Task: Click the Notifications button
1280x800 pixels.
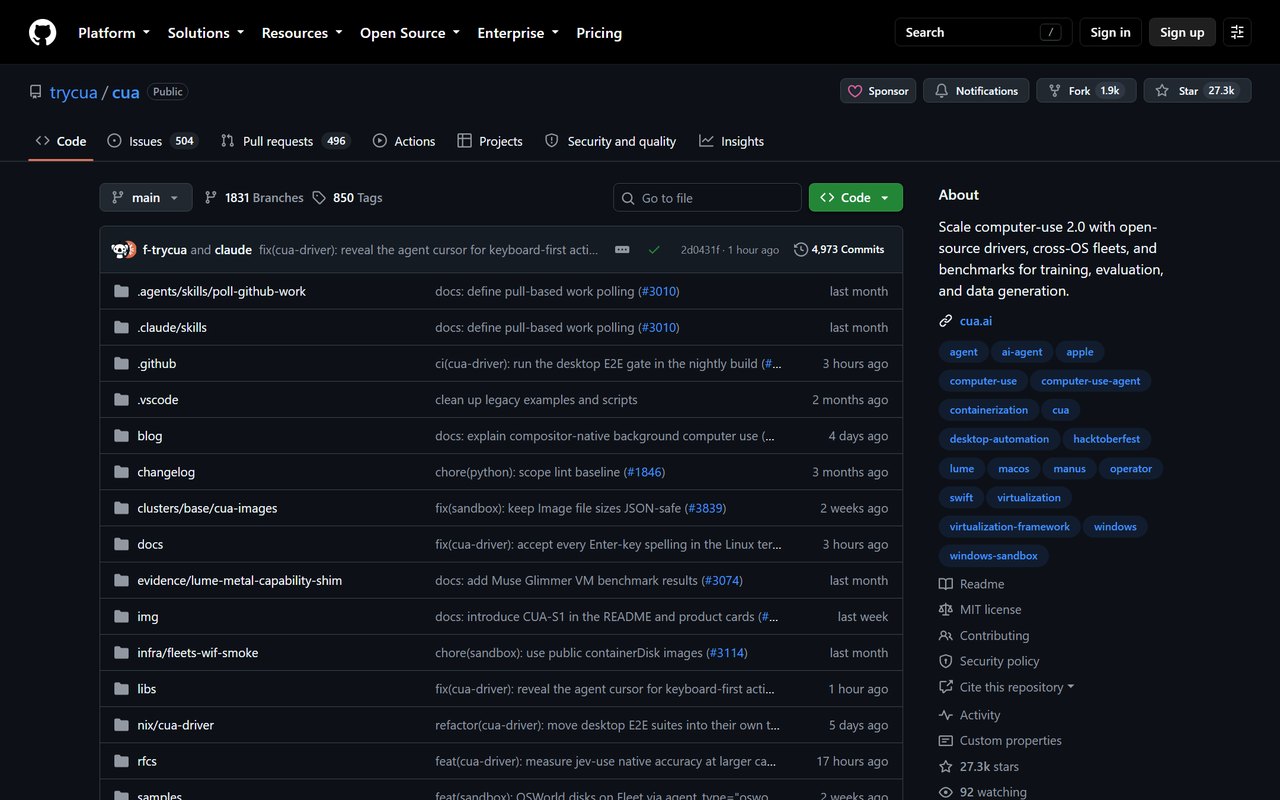Action: coord(976,91)
